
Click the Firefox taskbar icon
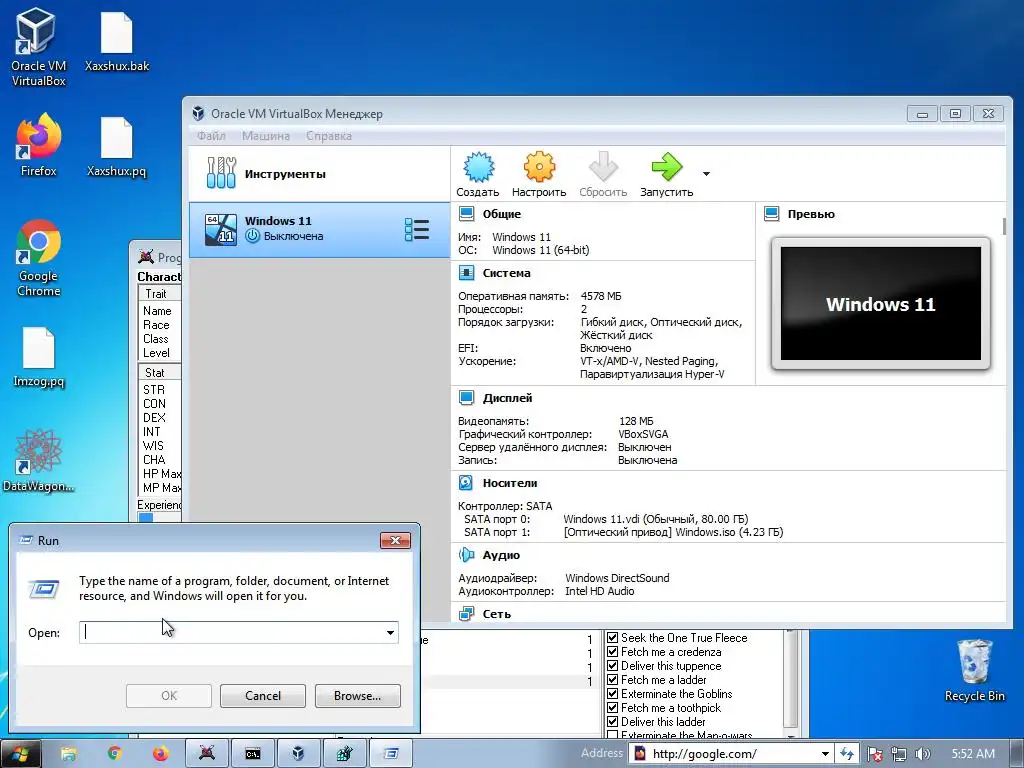click(x=161, y=754)
